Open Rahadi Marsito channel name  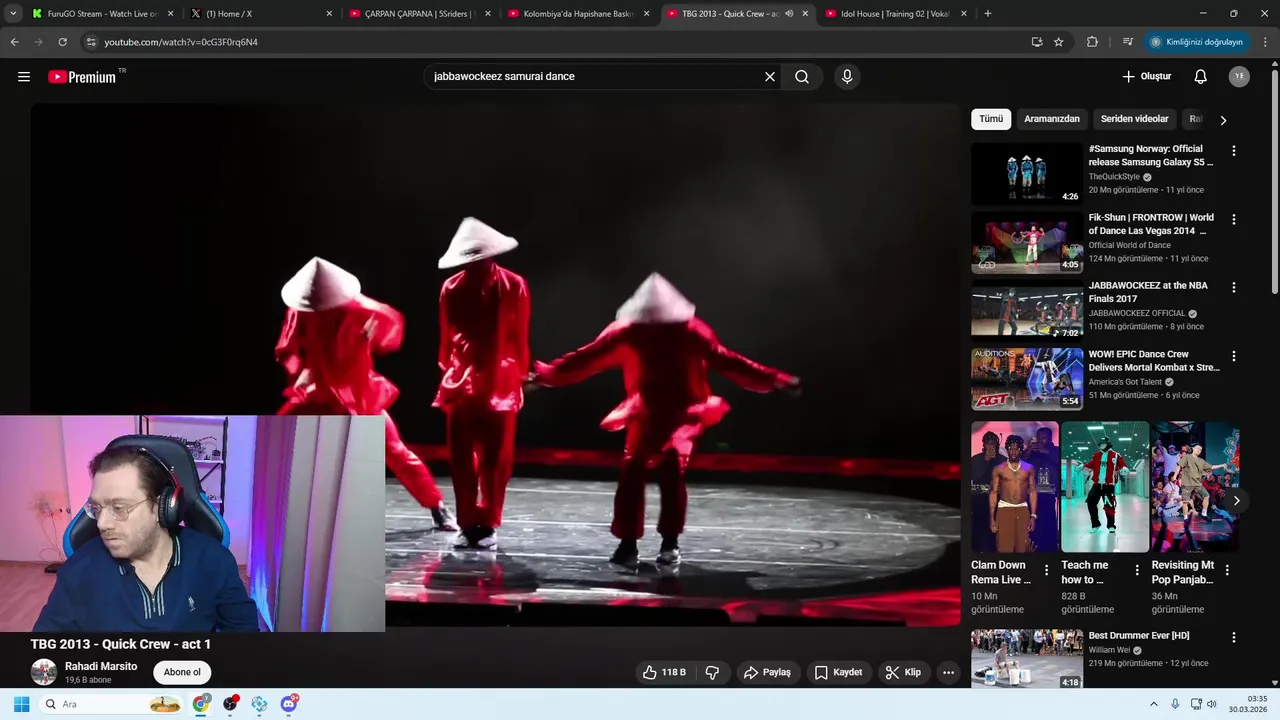click(101, 667)
